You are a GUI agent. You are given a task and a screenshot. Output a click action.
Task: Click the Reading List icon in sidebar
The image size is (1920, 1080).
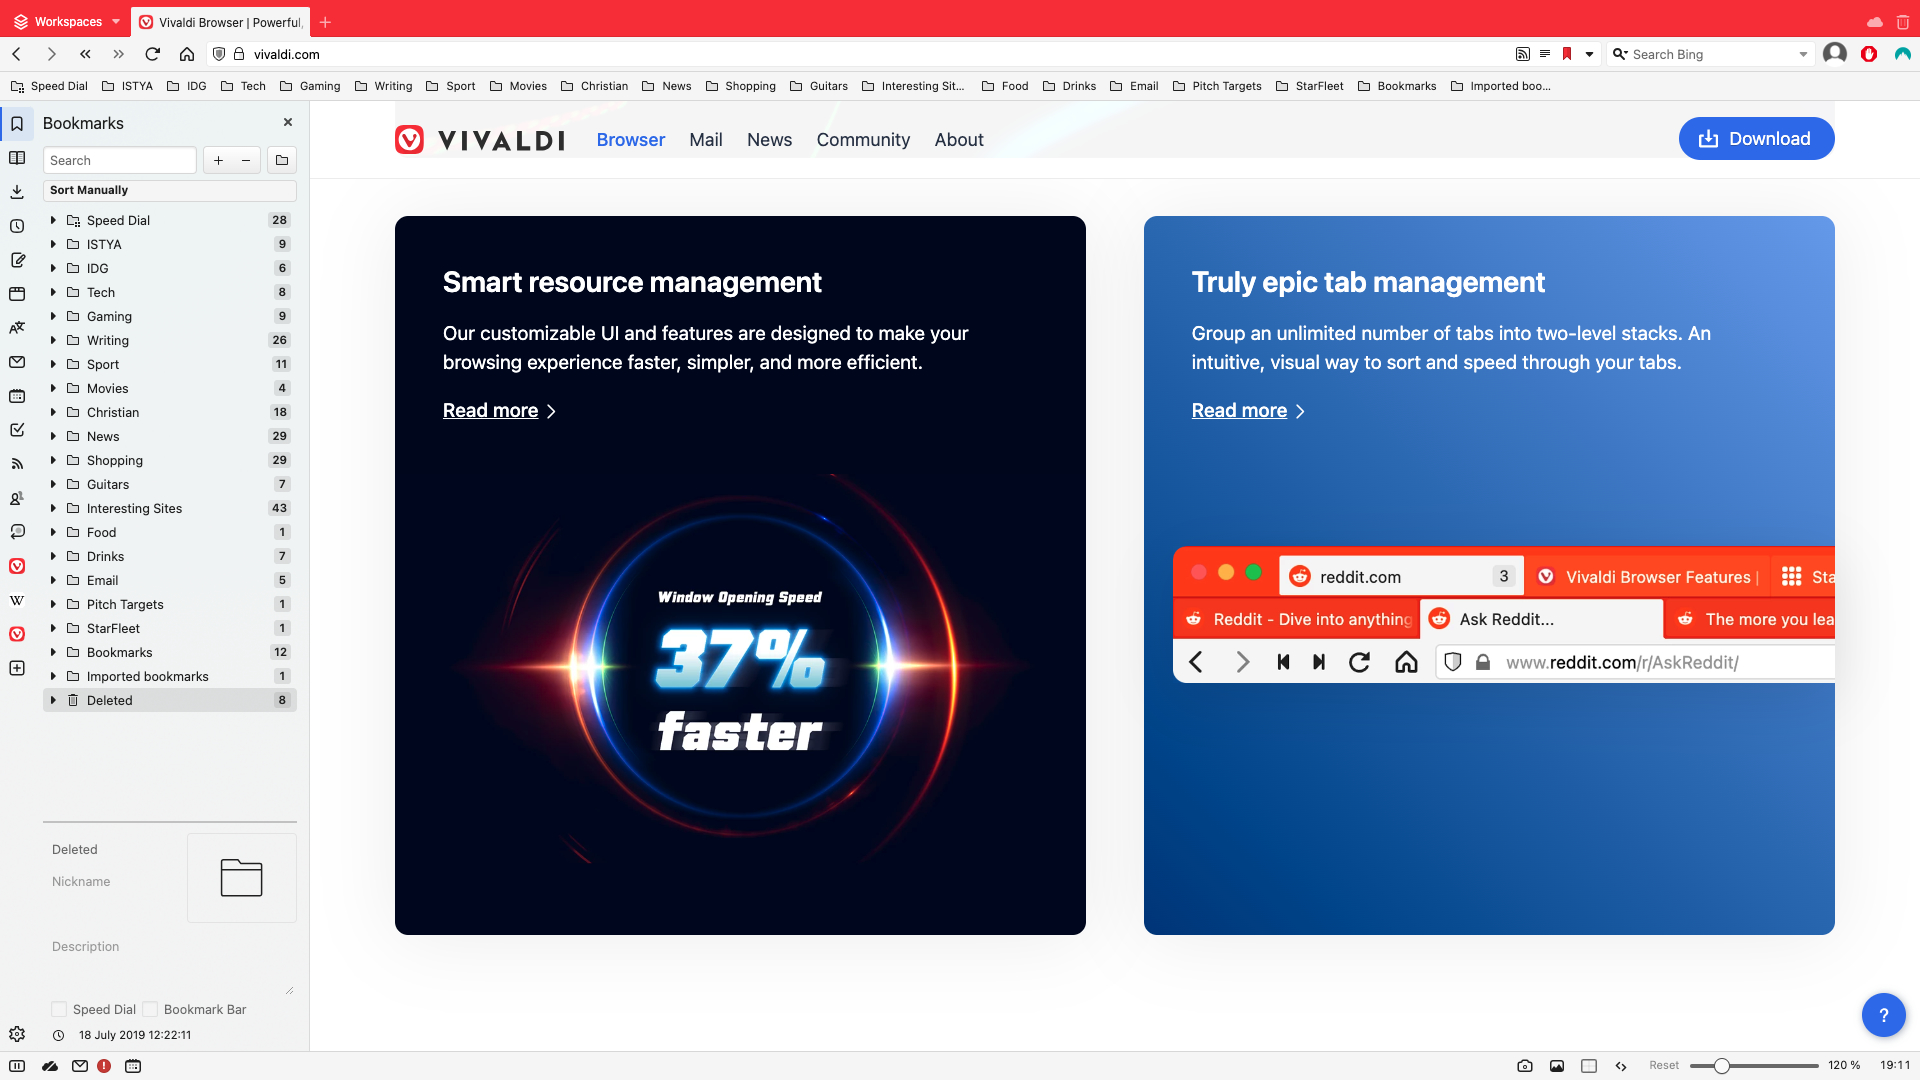pos(17,157)
